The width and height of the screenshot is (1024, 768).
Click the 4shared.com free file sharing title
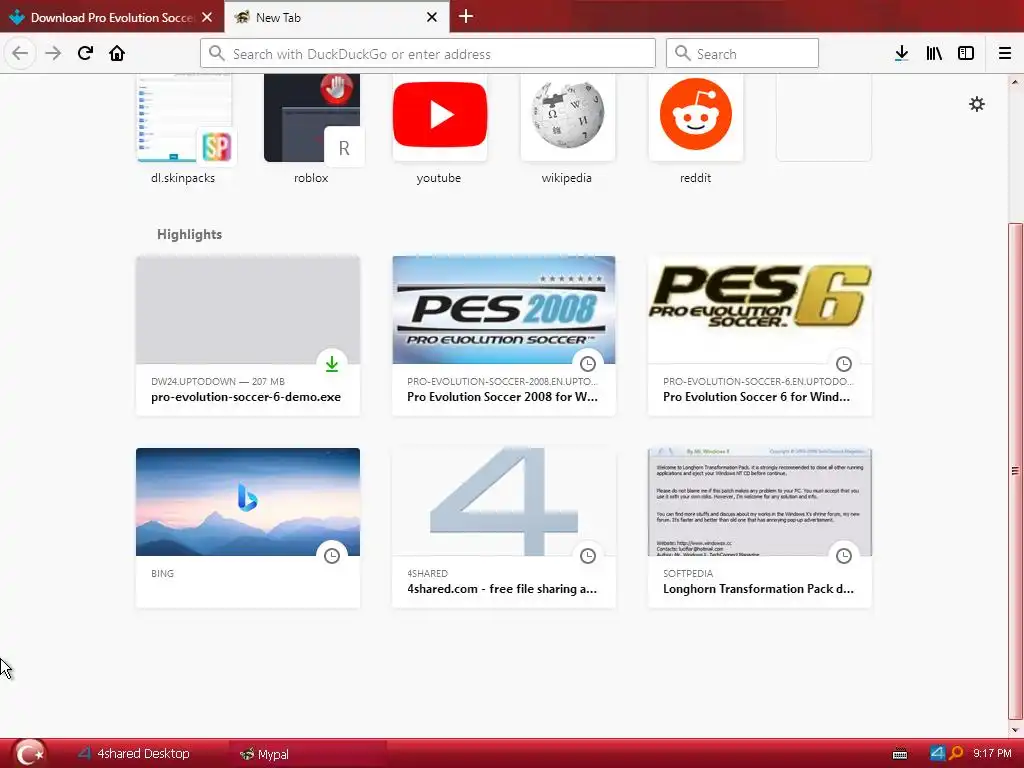pyautogui.click(x=502, y=588)
